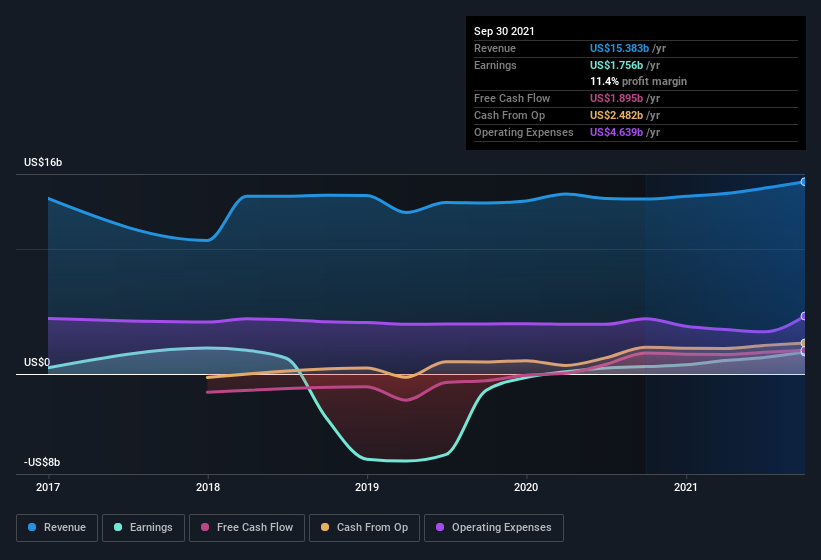
Task: Select the Revenue endpoint marker on chart
Action: pos(804,182)
